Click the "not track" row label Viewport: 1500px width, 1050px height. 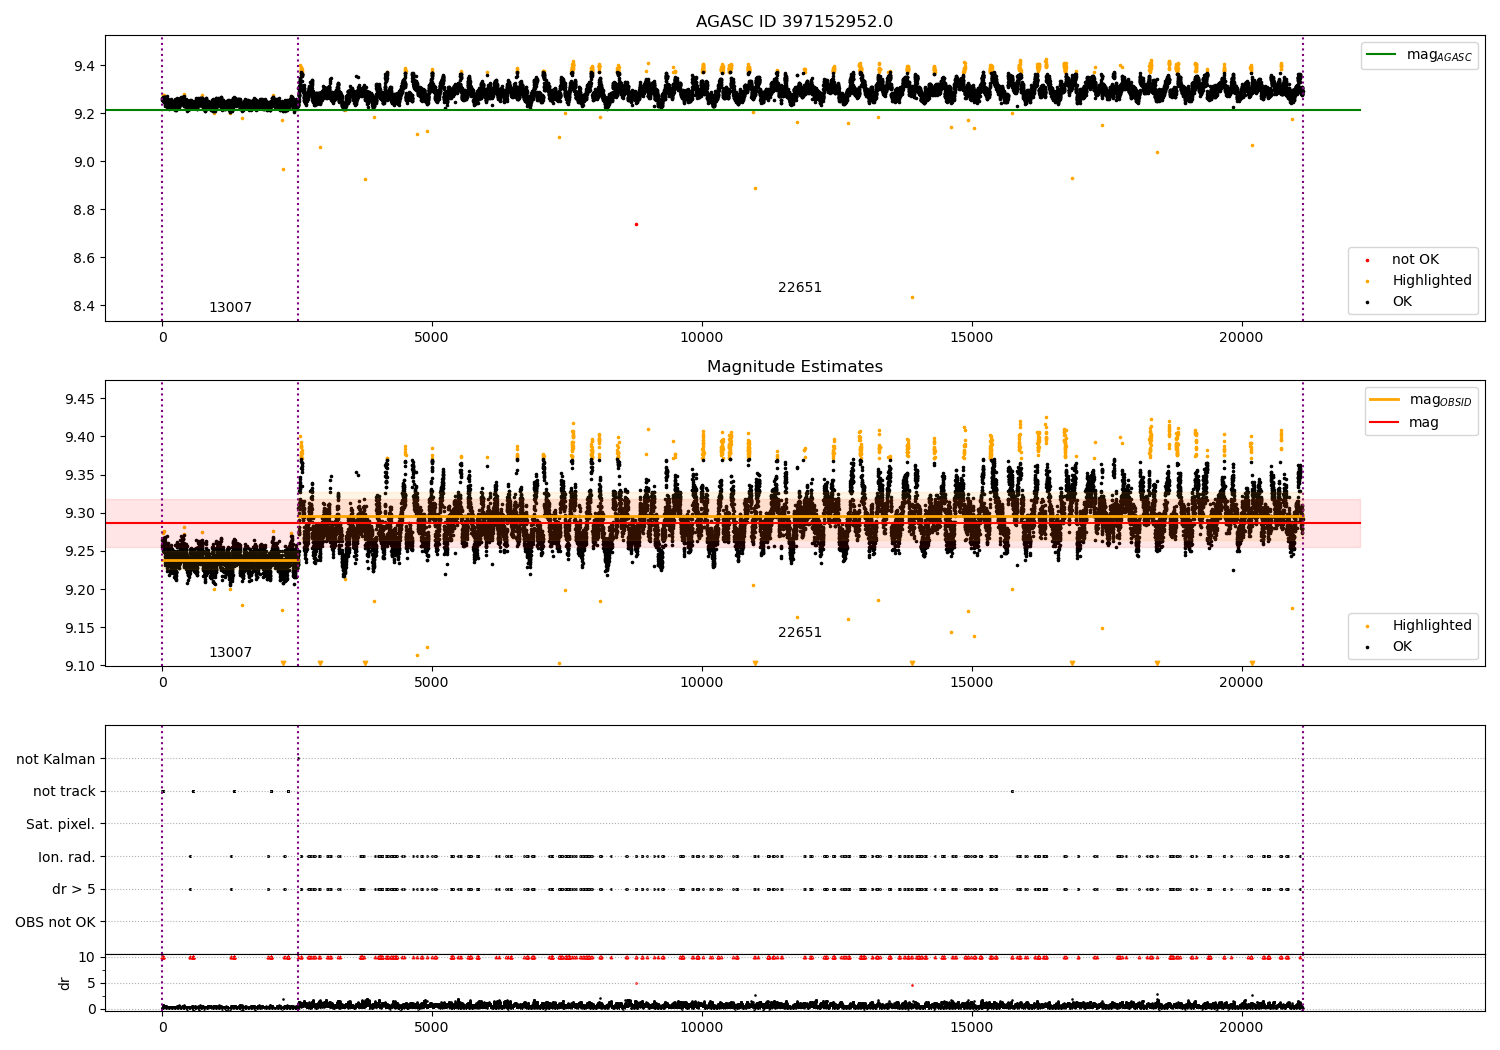(x=64, y=792)
